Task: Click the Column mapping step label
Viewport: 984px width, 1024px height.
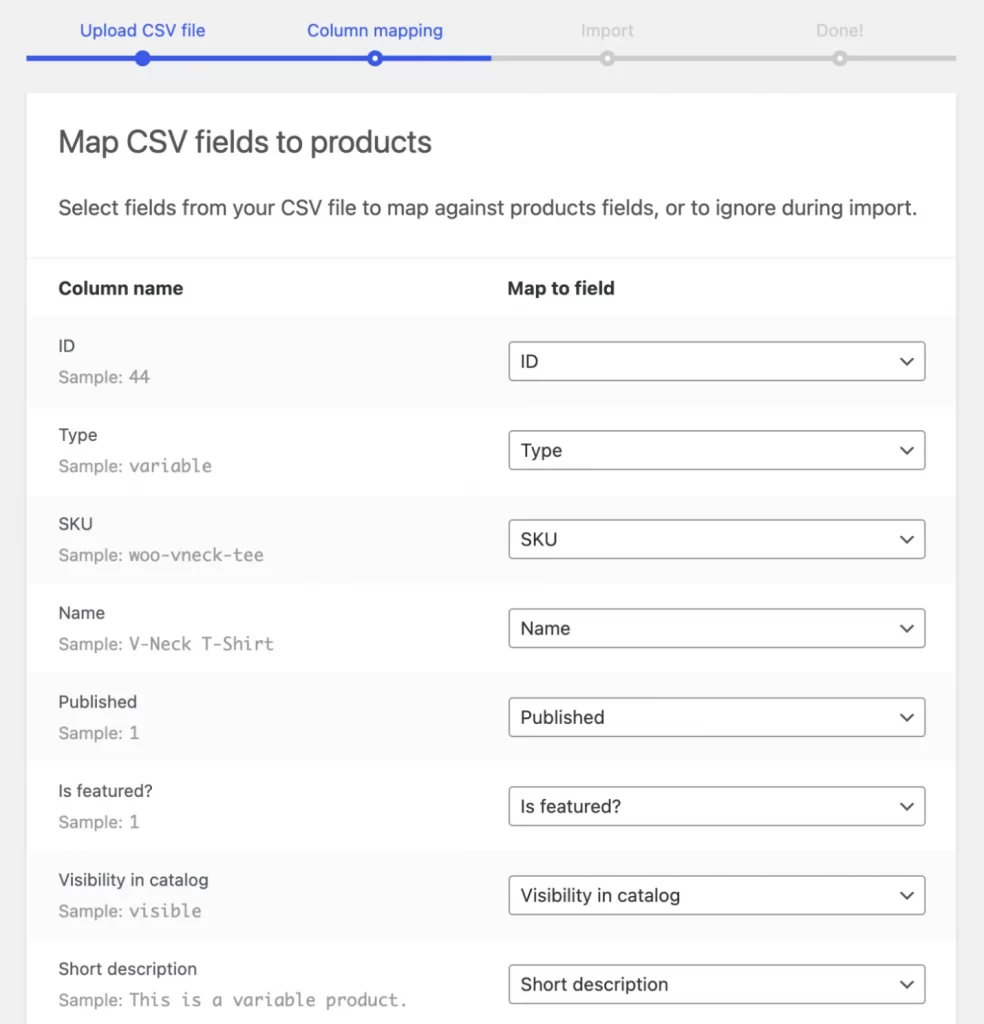Action: pyautogui.click(x=375, y=30)
